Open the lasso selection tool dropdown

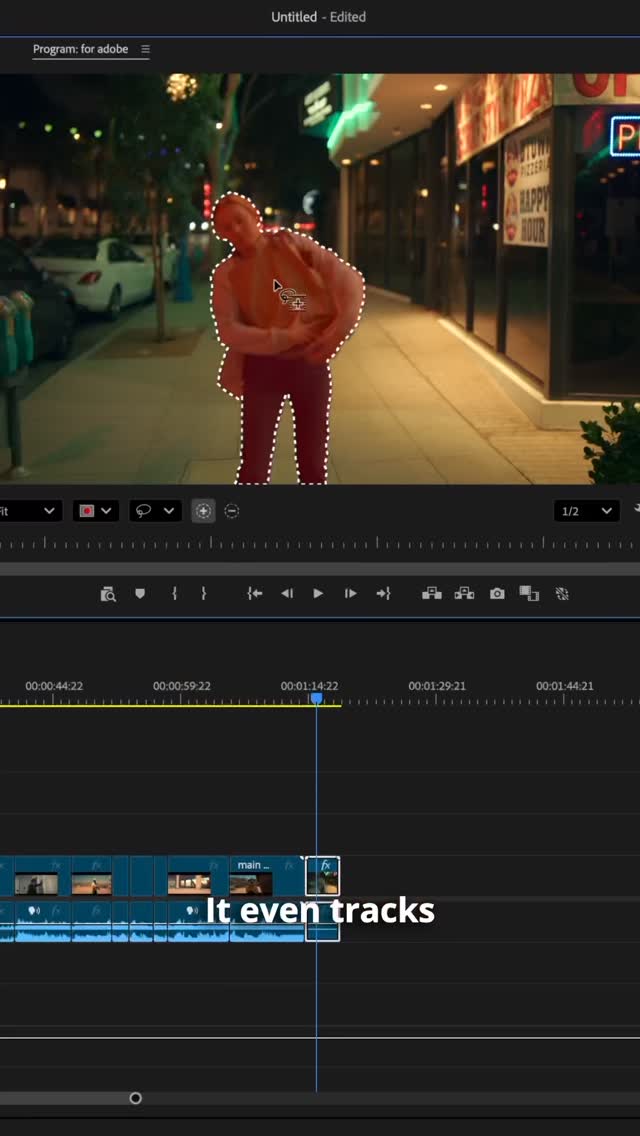[156, 511]
